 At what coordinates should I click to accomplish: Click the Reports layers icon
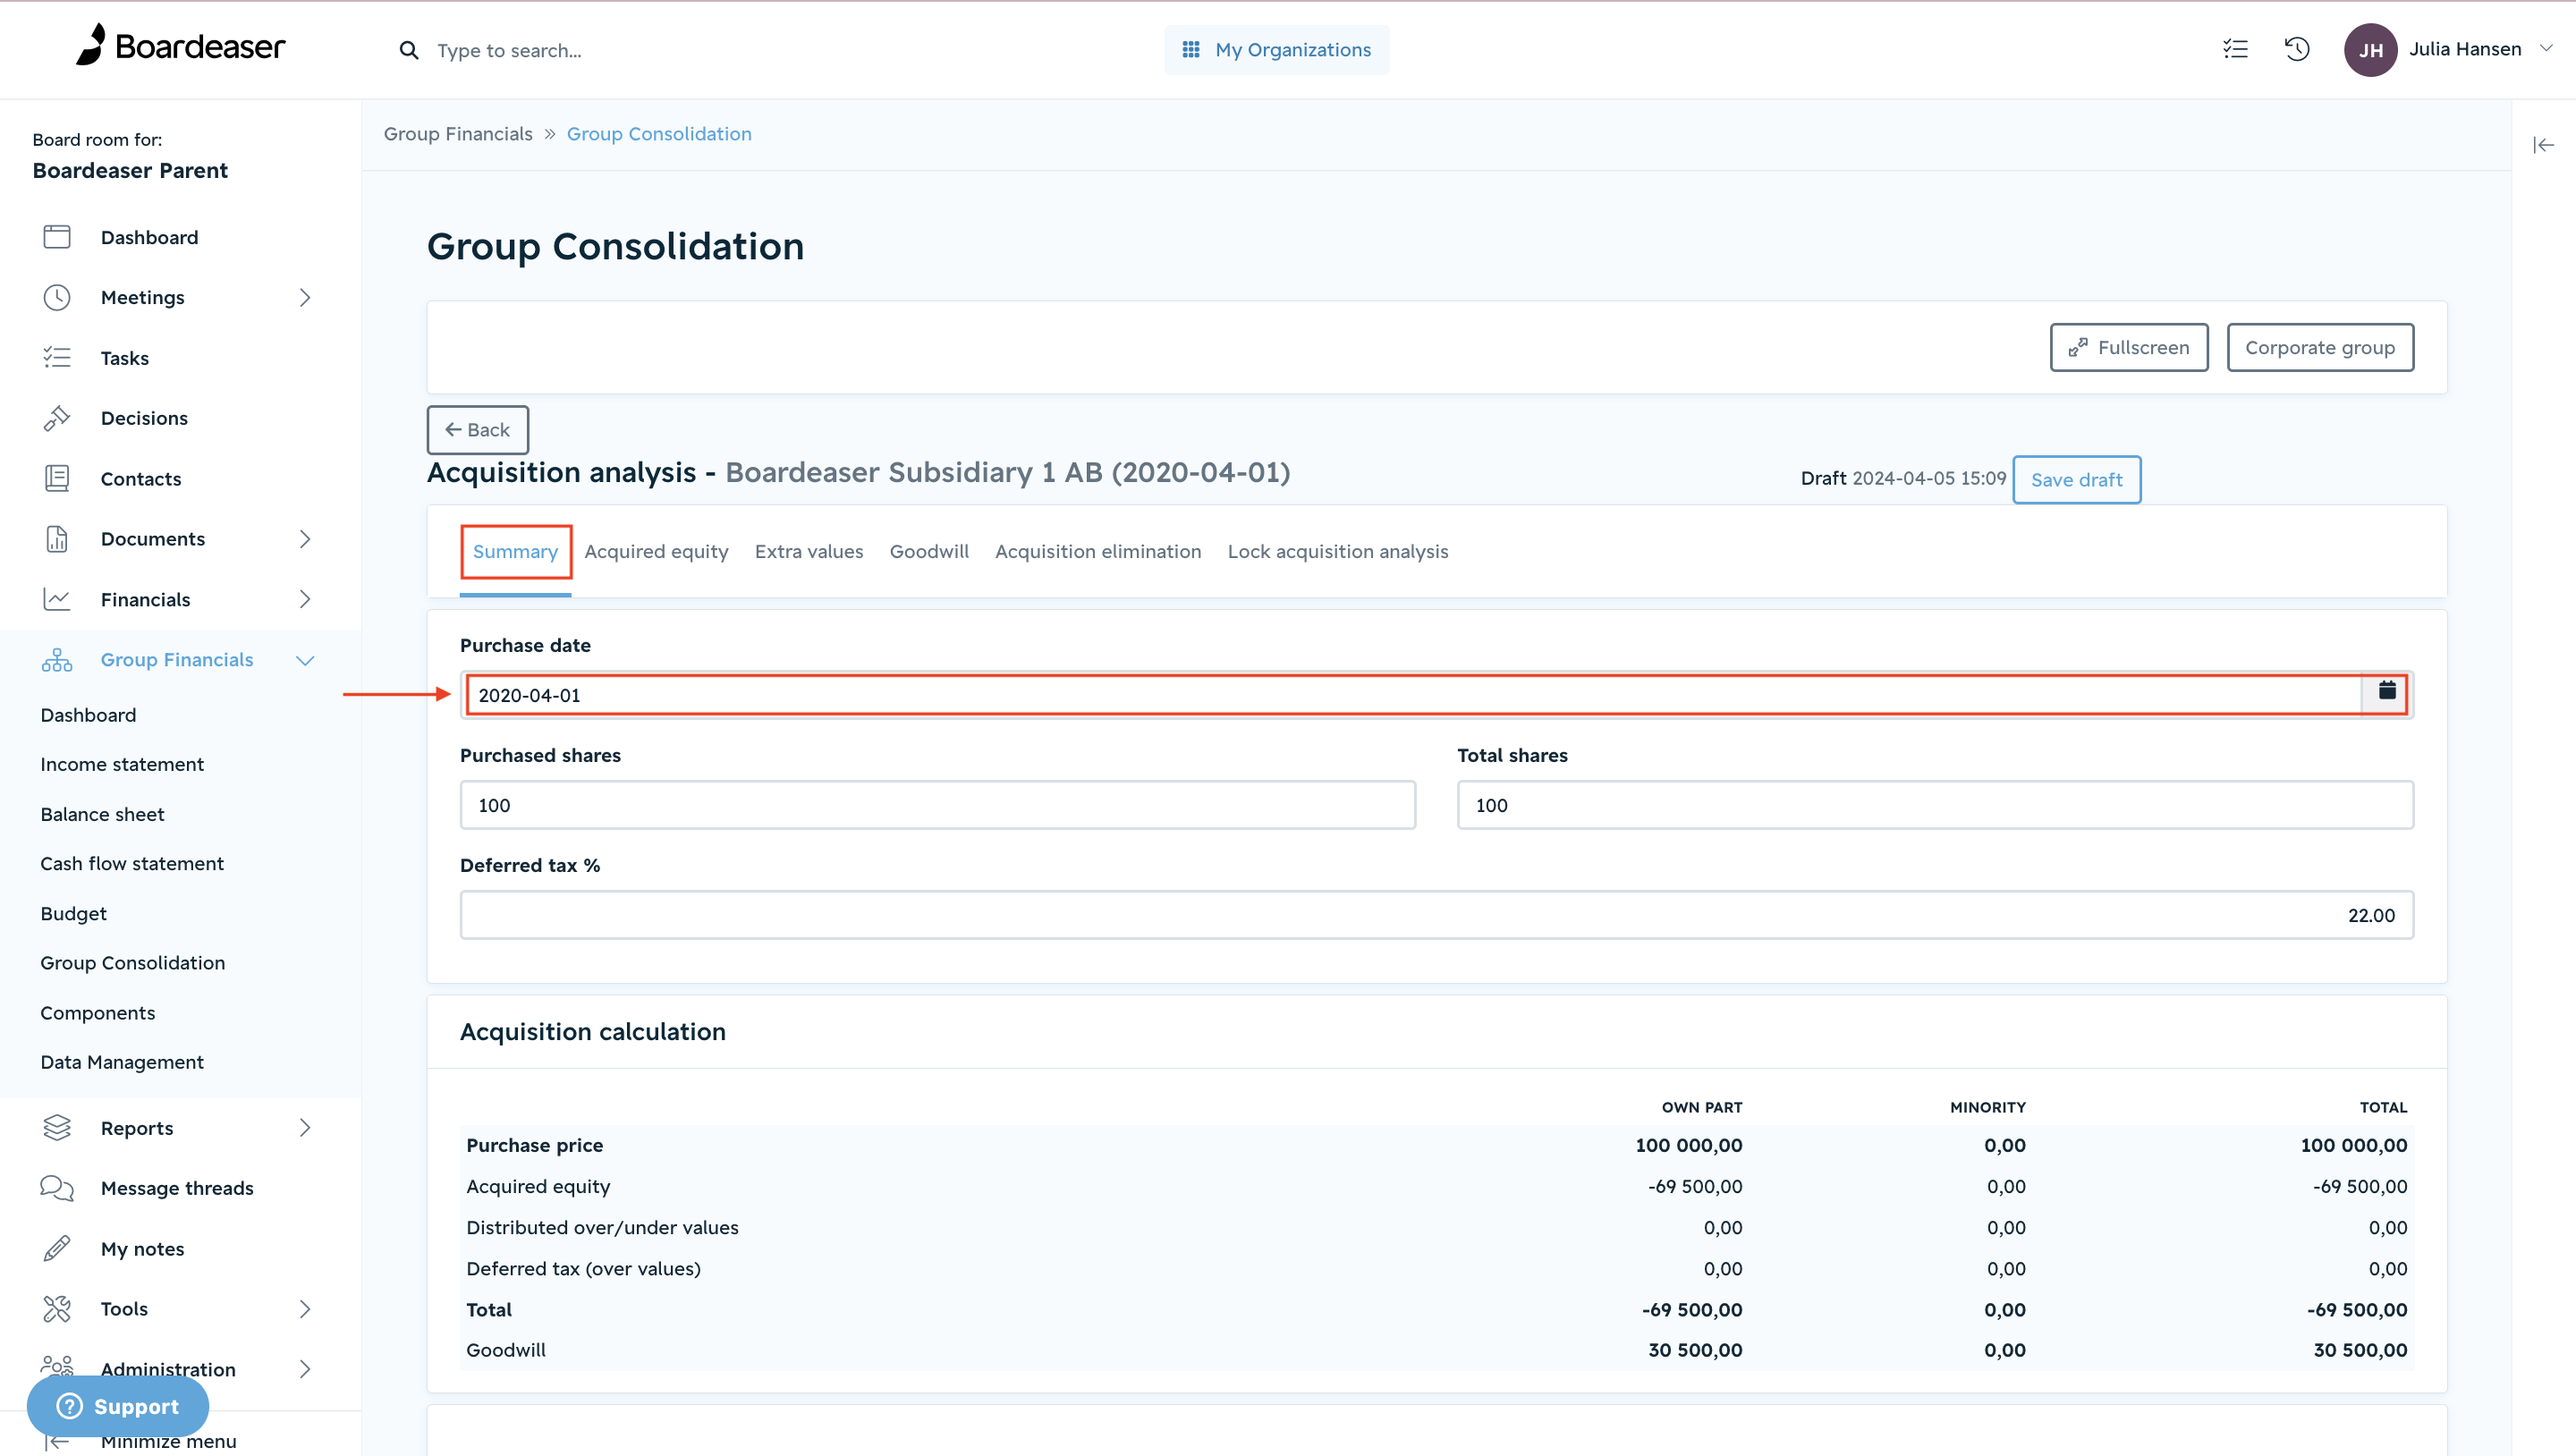coord(57,1127)
